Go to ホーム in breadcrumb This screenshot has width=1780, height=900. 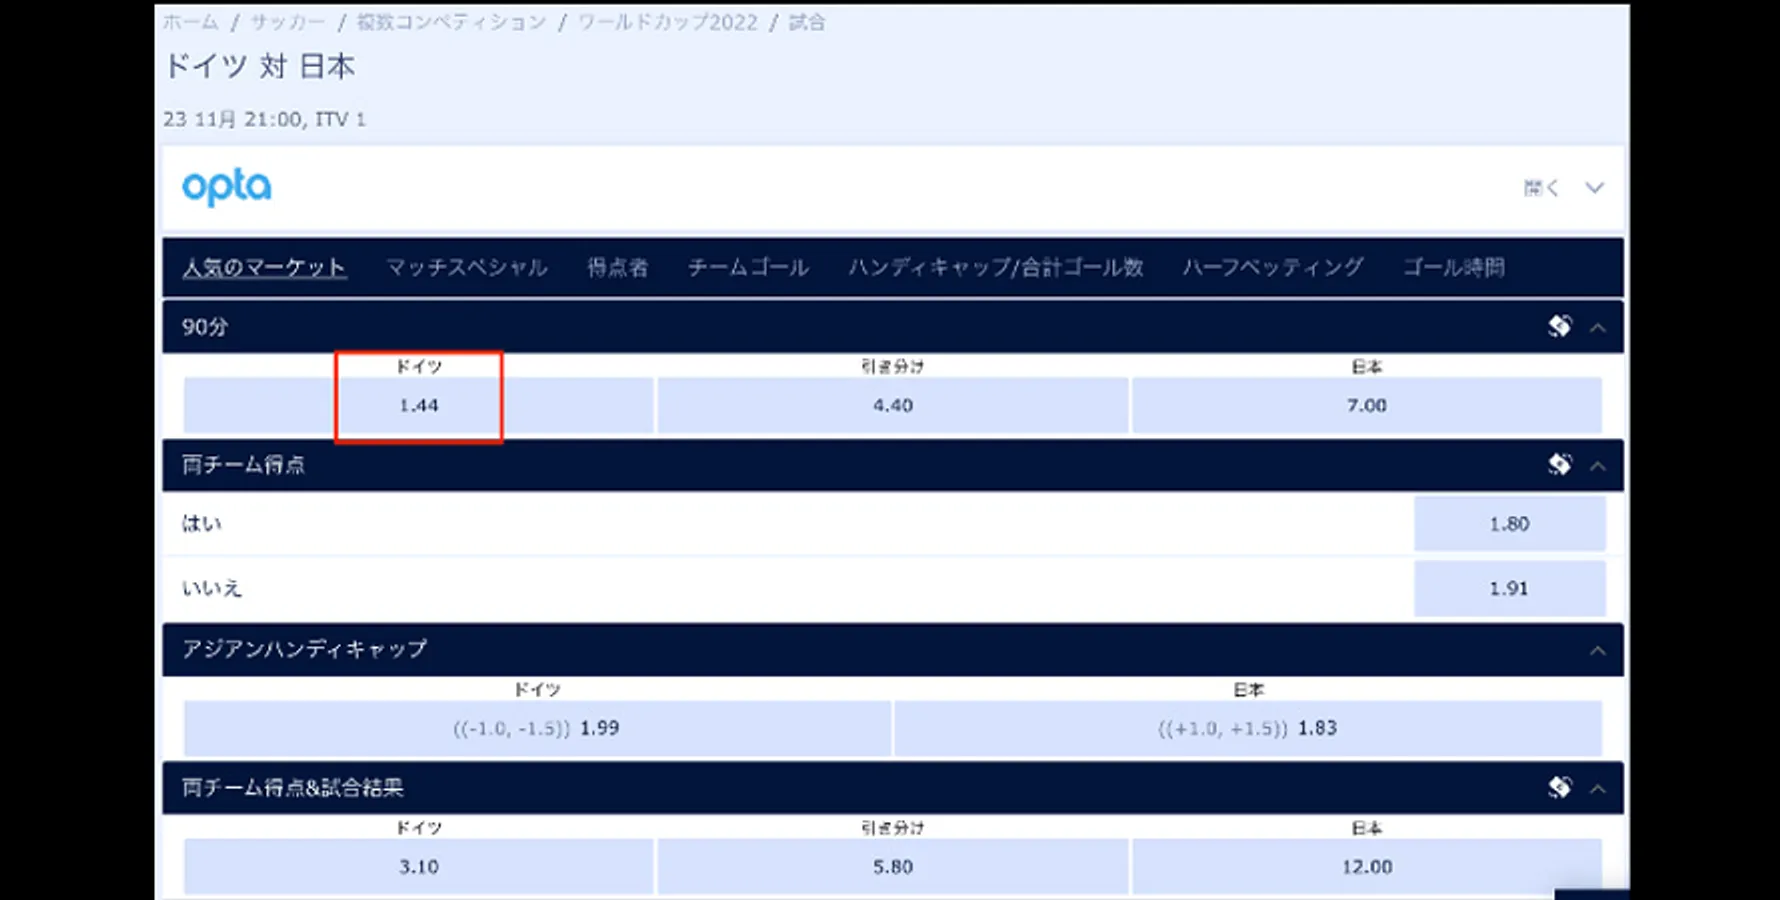(x=191, y=22)
